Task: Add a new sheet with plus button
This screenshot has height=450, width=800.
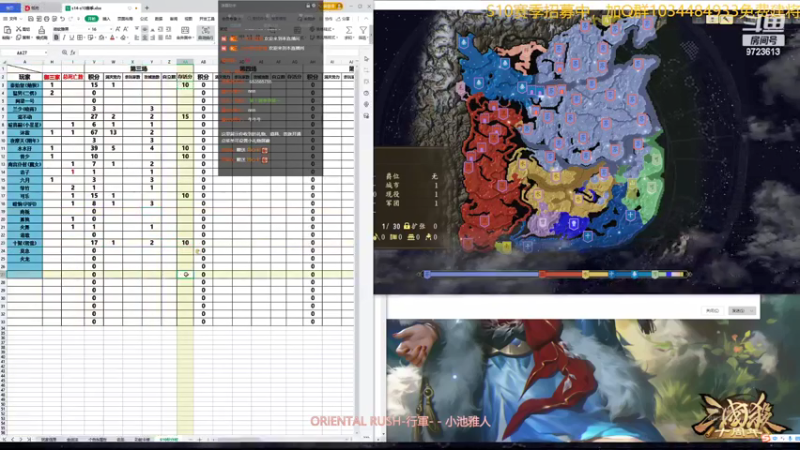Action: pyautogui.click(x=199, y=439)
